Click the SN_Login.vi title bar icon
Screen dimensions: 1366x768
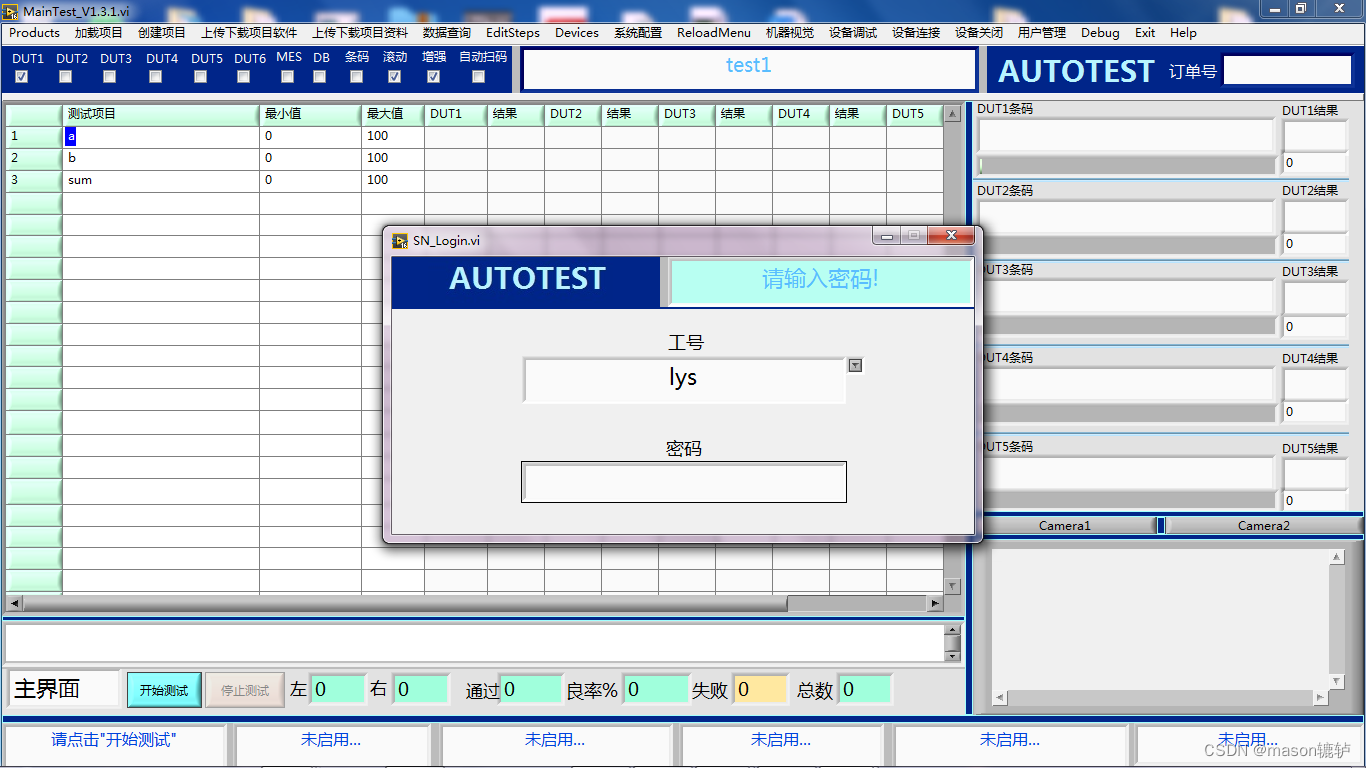[x=400, y=240]
